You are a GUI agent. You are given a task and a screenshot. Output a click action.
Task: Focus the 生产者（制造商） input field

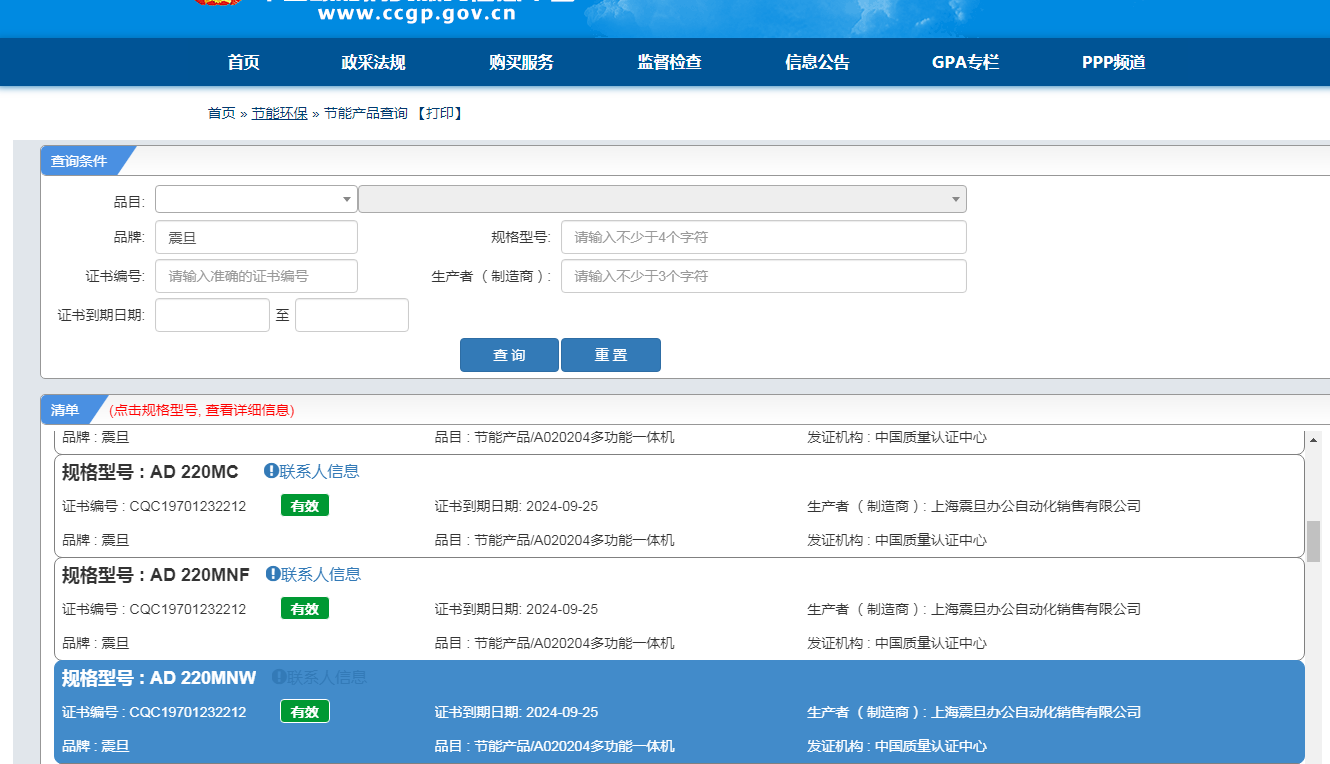[764, 276]
